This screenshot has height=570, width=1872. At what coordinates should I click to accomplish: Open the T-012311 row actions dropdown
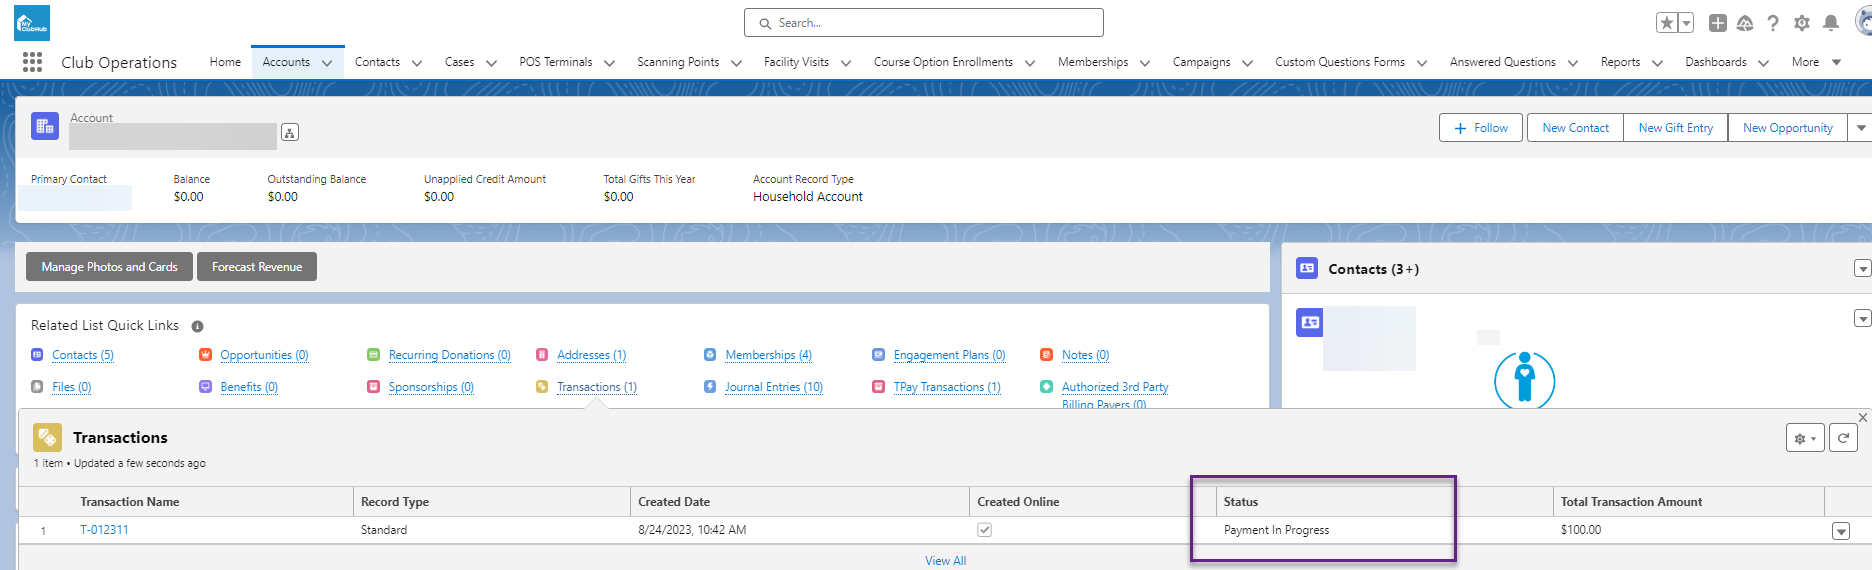(1841, 531)
